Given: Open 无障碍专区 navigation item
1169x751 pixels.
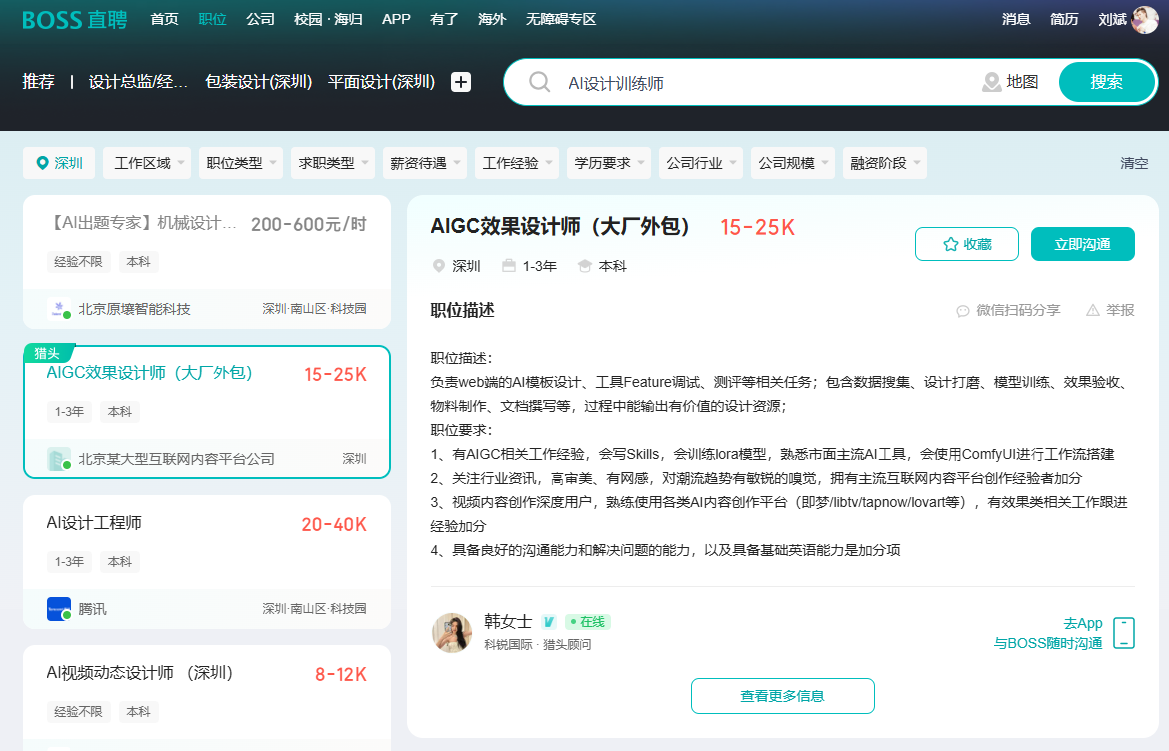Looking at the screenshot, I should [561, 19].
